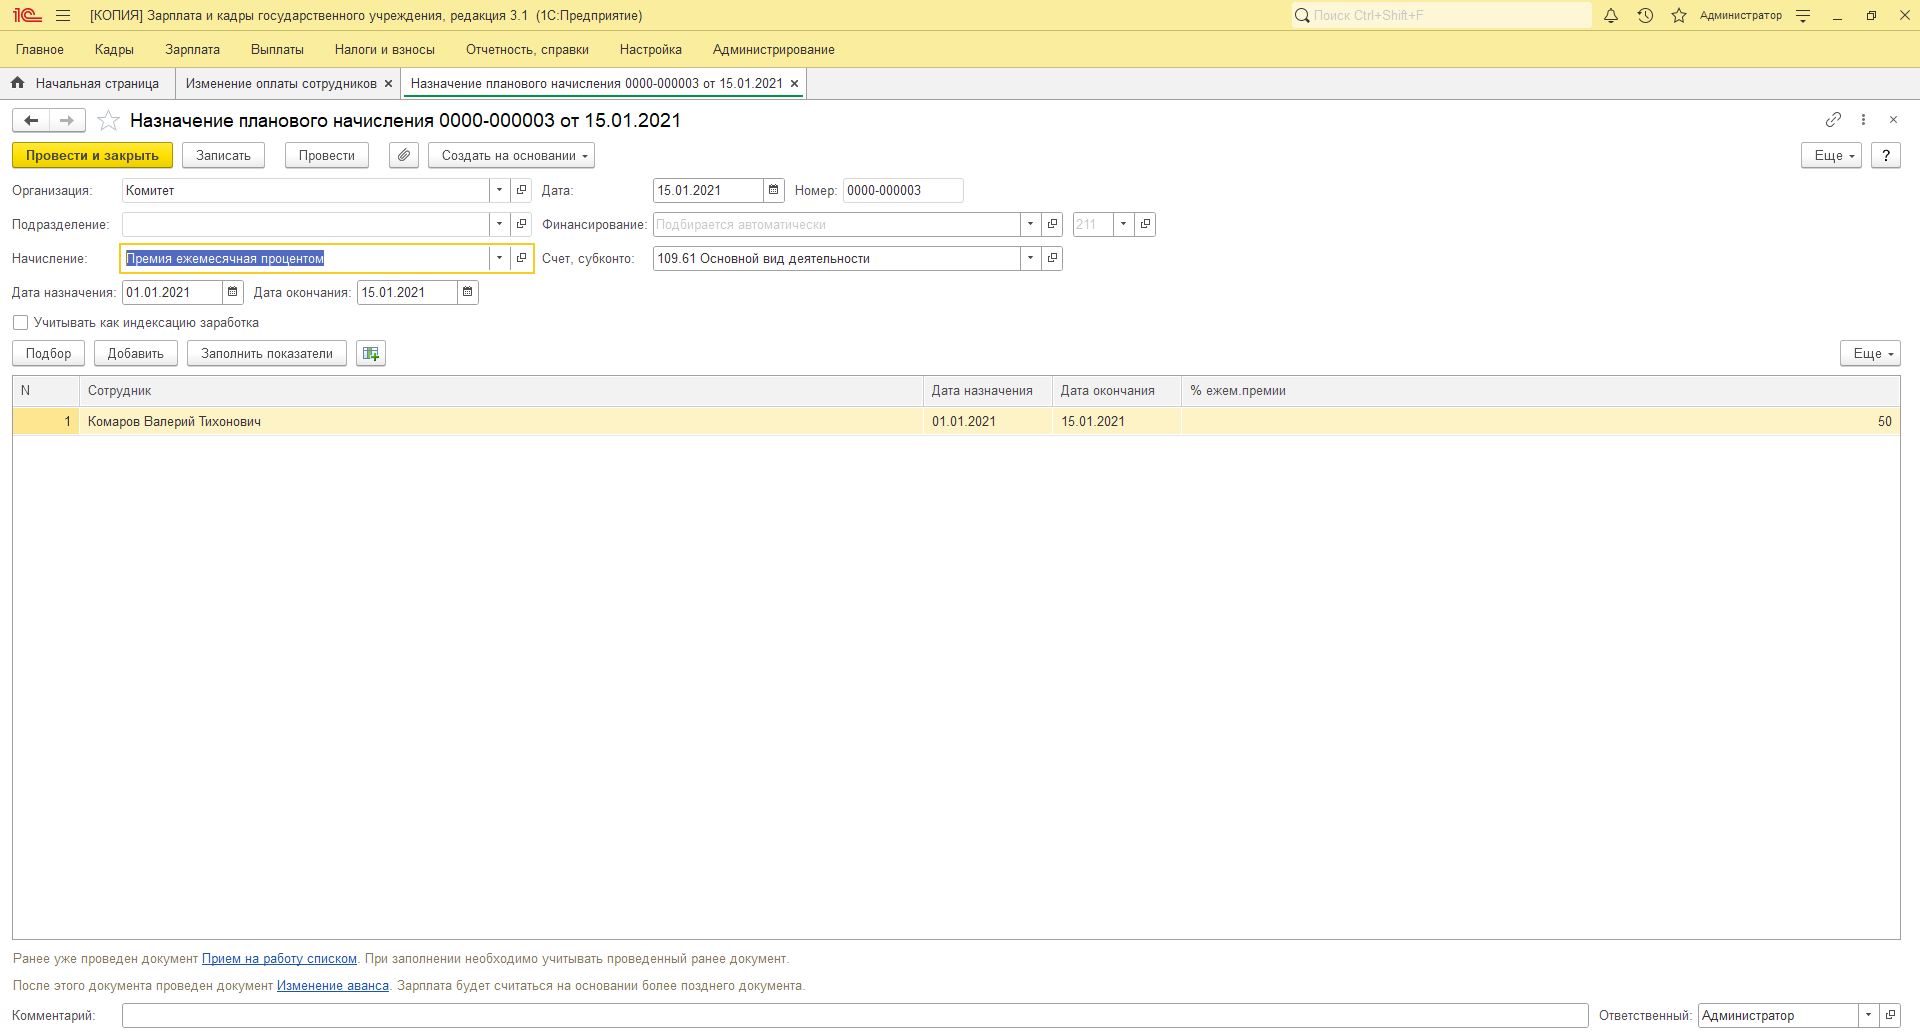Open service settings icon beside Администратор
Viewport: 1920px width, 1035px height.
pos(1803,16)
